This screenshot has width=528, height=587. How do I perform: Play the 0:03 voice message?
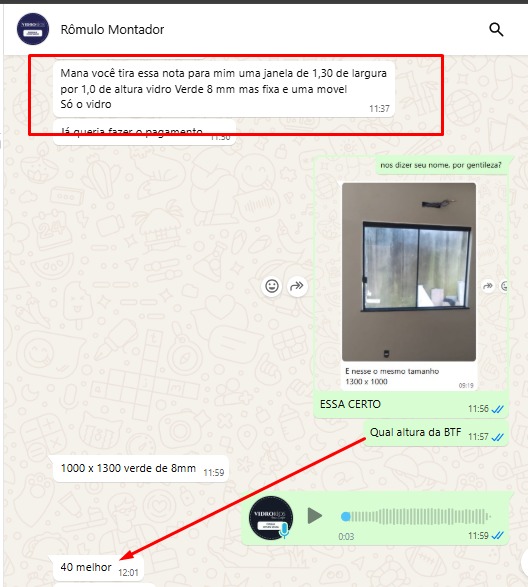tap(315, 516)
